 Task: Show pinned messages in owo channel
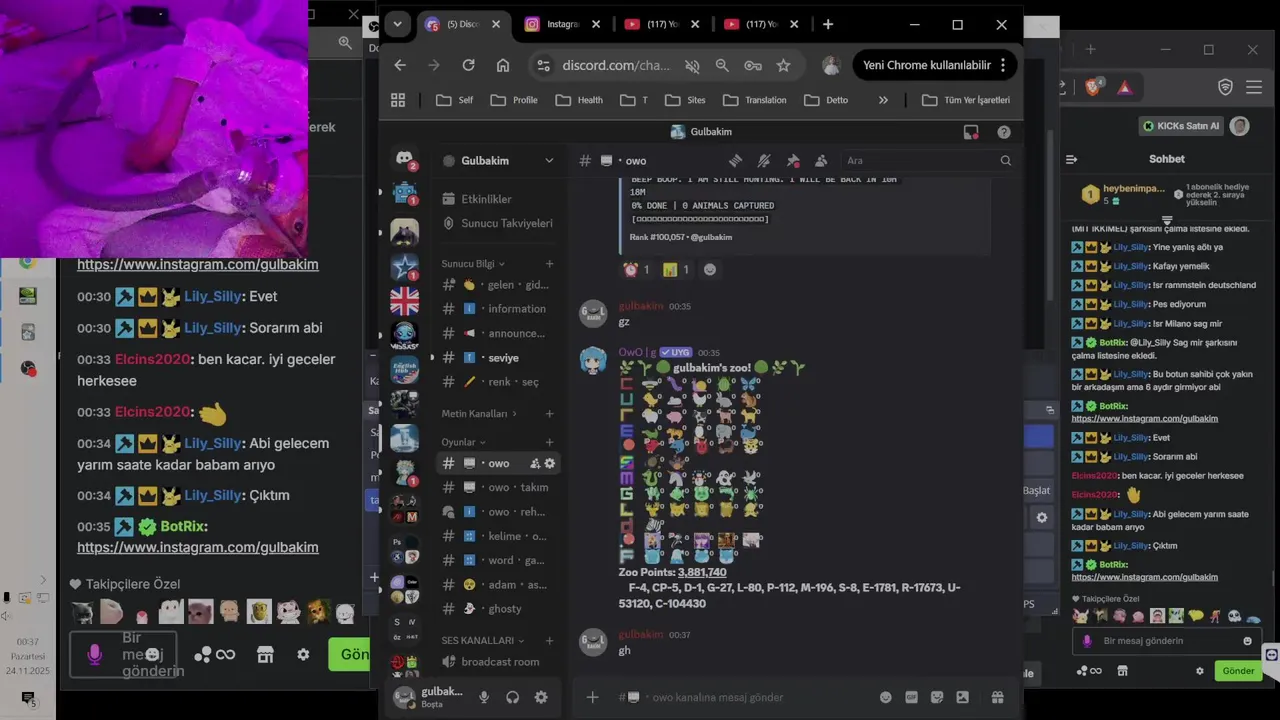pyautogui.click(x=793, y=160)
